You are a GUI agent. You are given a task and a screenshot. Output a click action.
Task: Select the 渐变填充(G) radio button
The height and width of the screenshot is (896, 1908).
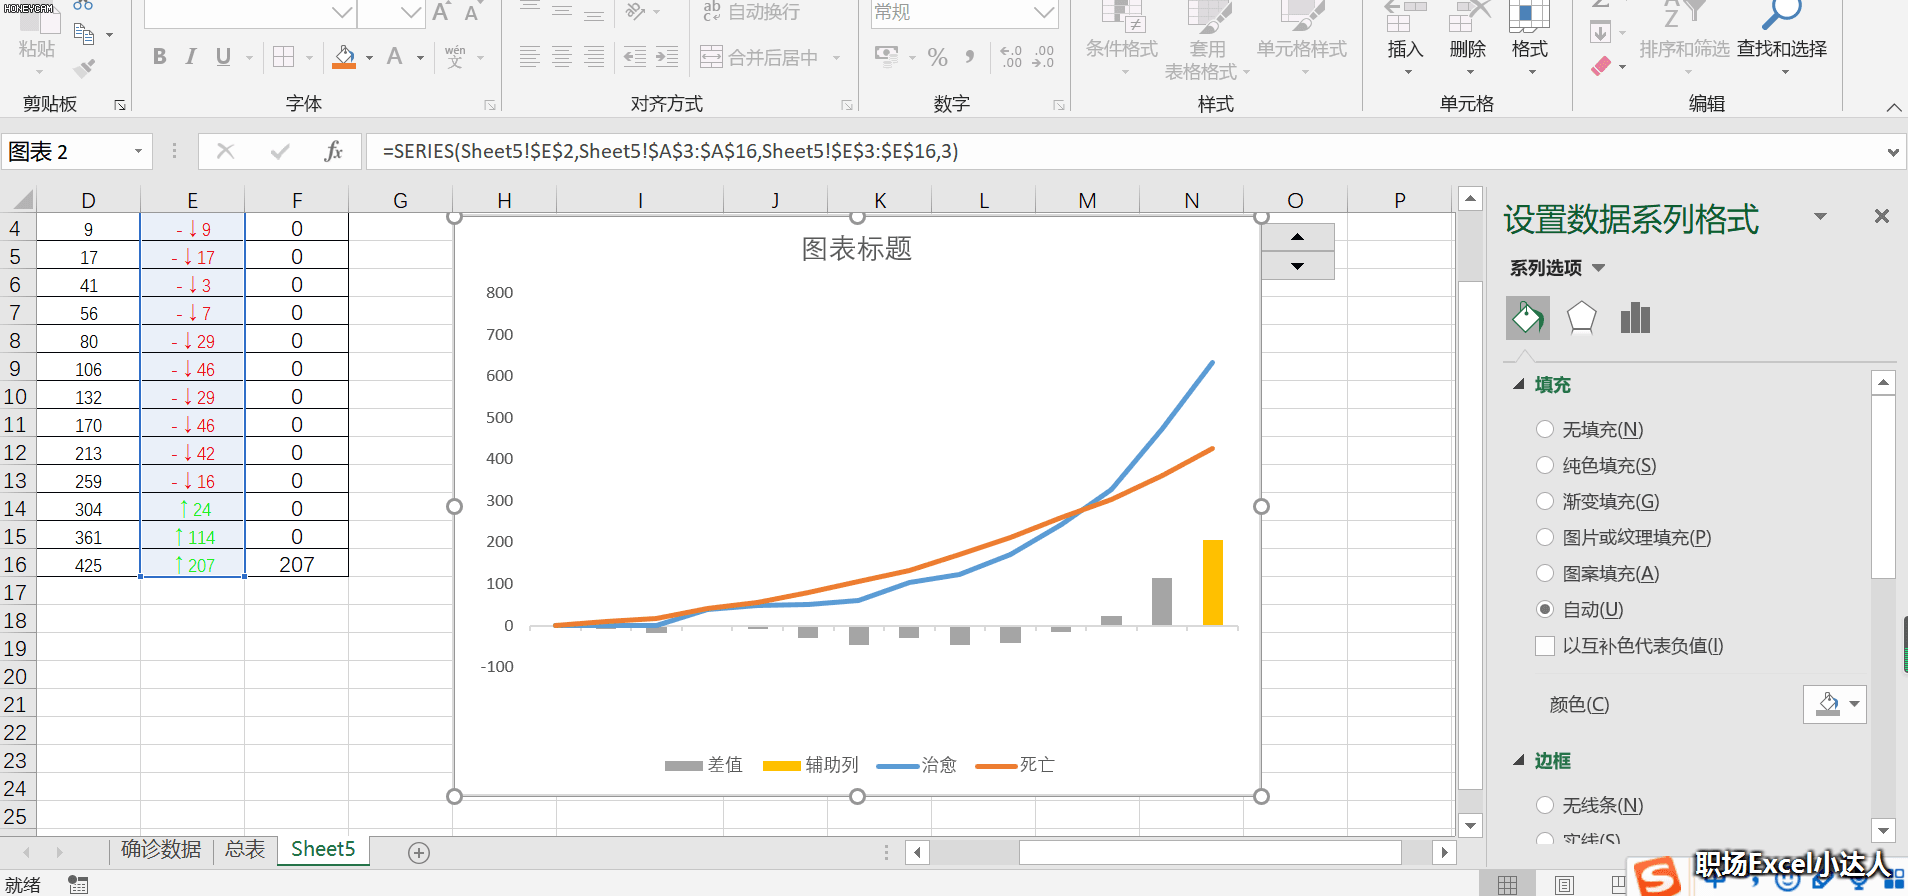tap(1545, 501)
